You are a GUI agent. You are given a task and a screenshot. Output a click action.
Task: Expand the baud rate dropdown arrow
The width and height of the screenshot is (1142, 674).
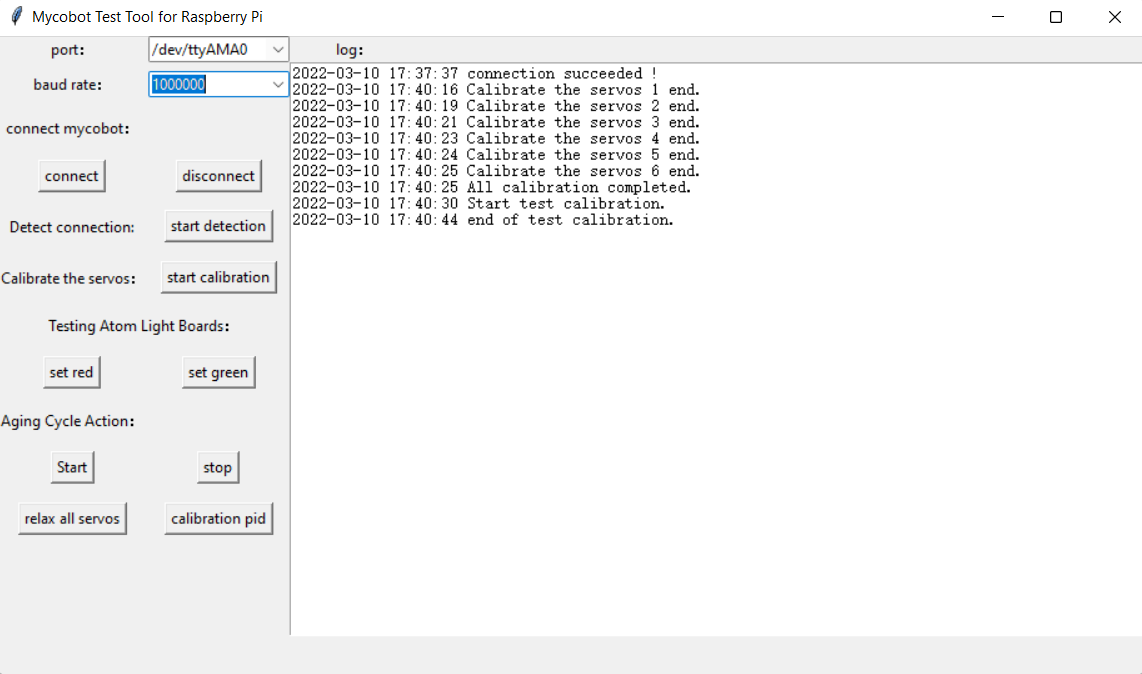click(x=277, y=85)
